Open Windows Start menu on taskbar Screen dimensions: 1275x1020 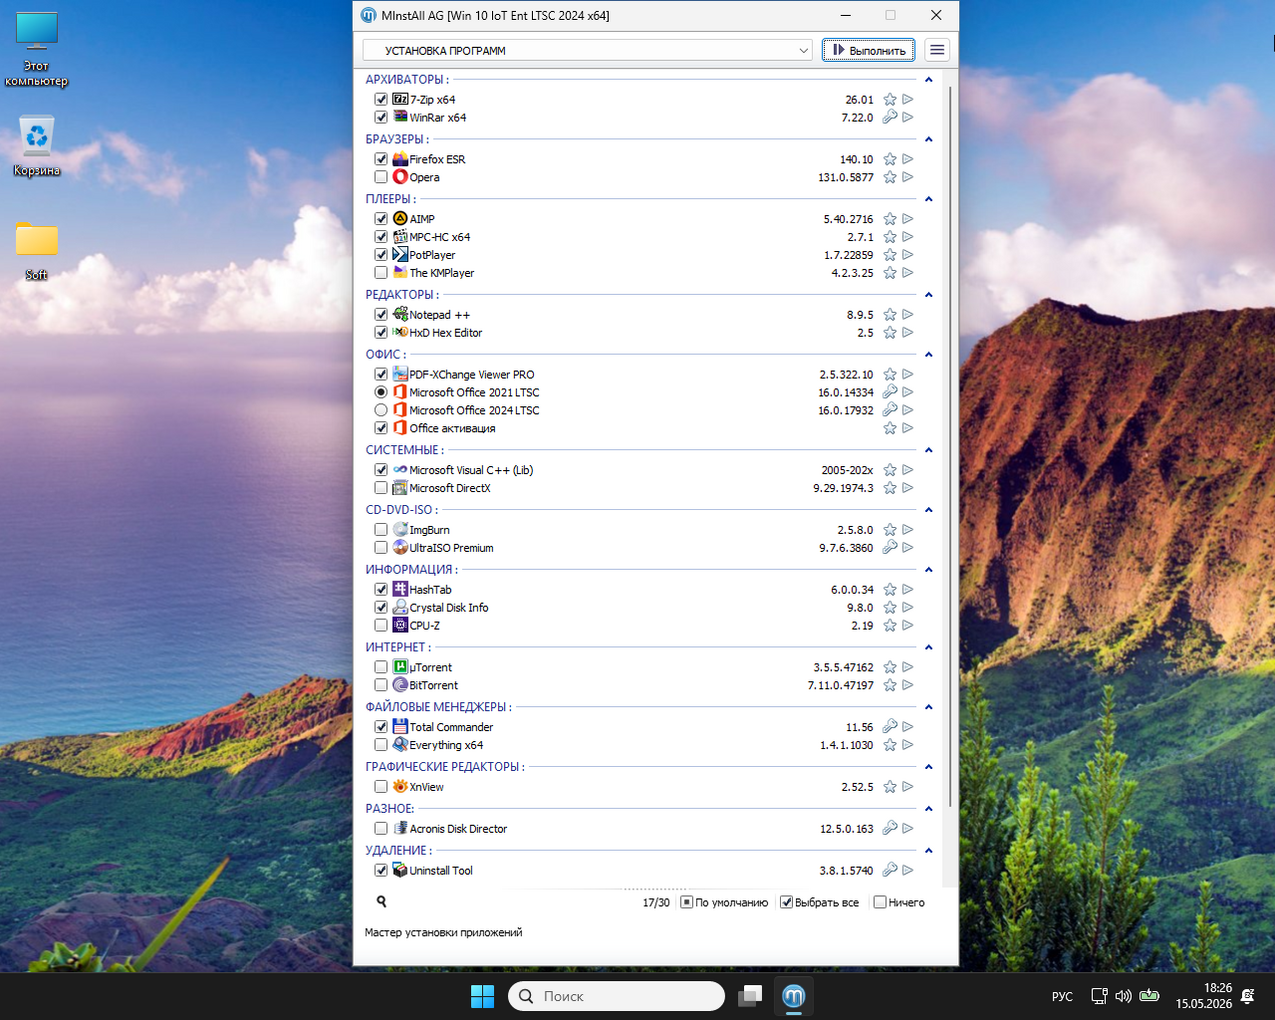pyautogui.click(x=482, y=996)
